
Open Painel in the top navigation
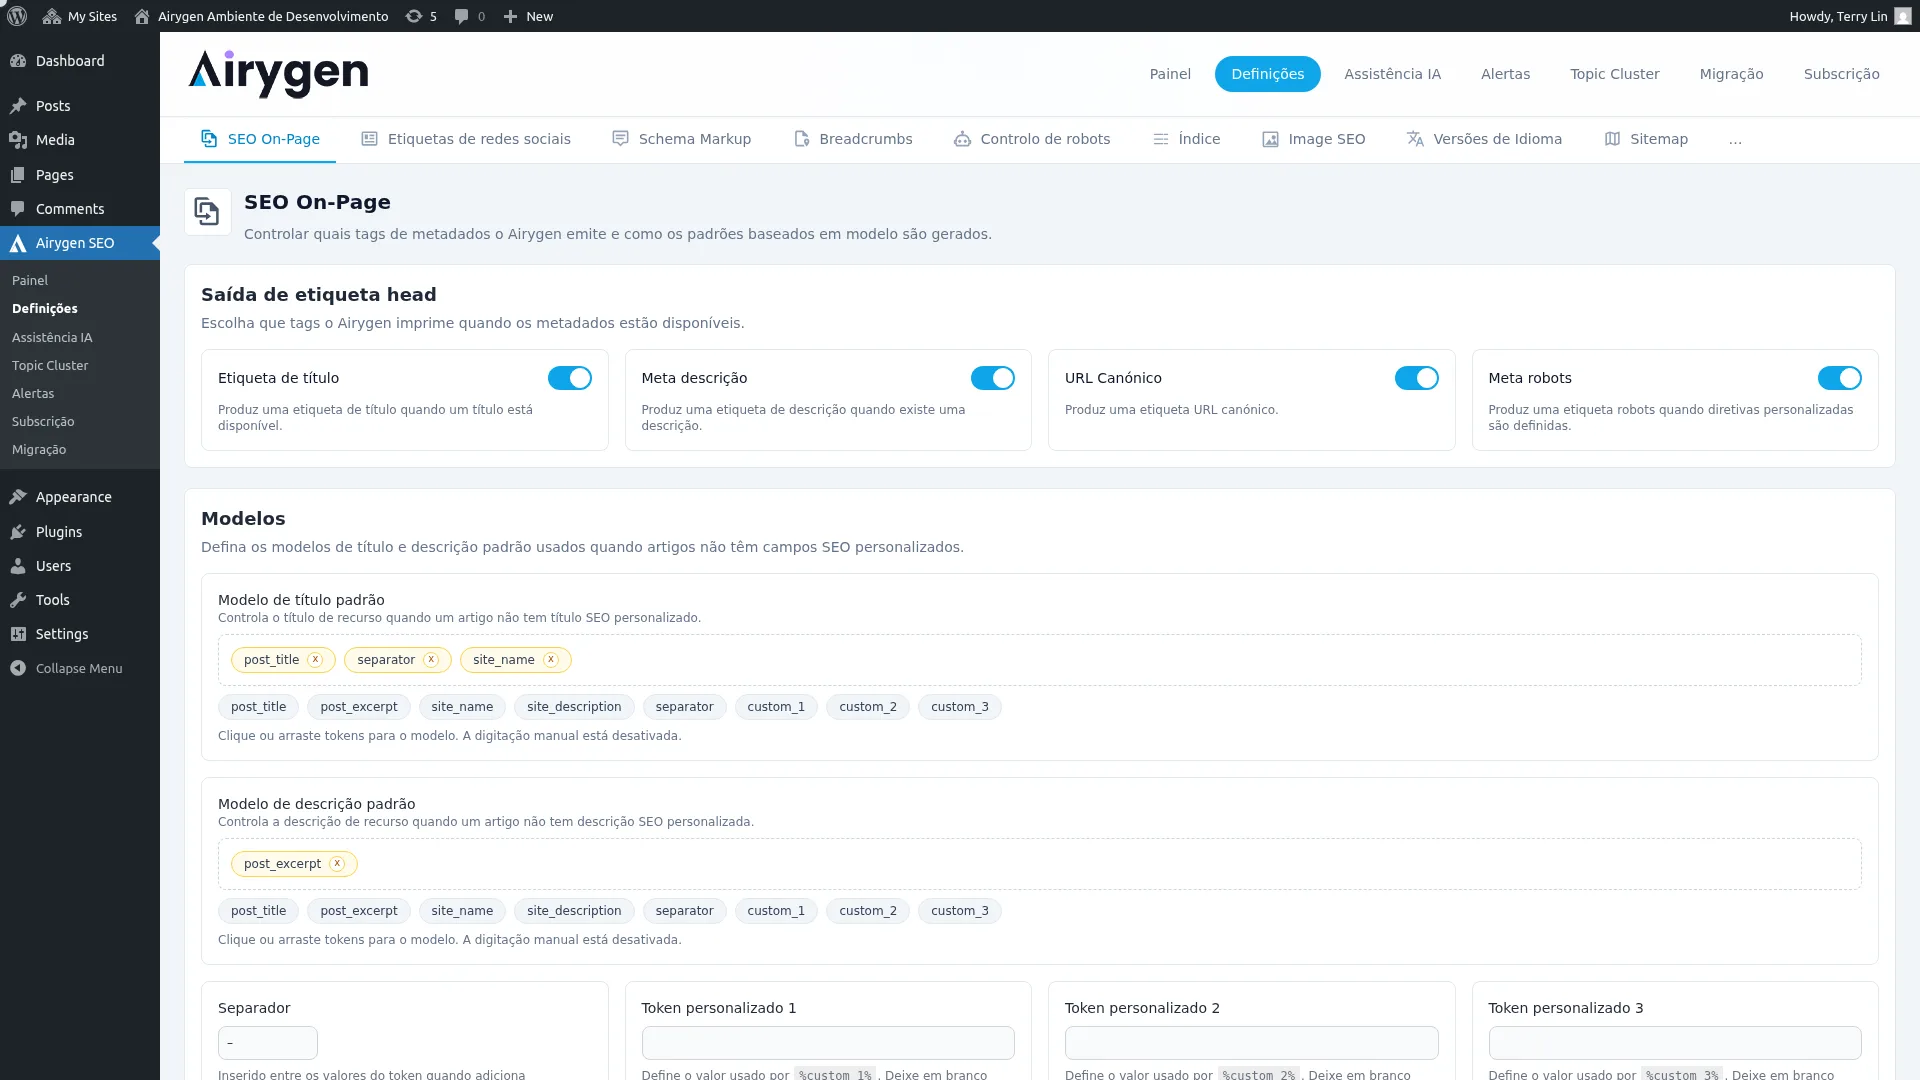click(x=1170, y=74)
